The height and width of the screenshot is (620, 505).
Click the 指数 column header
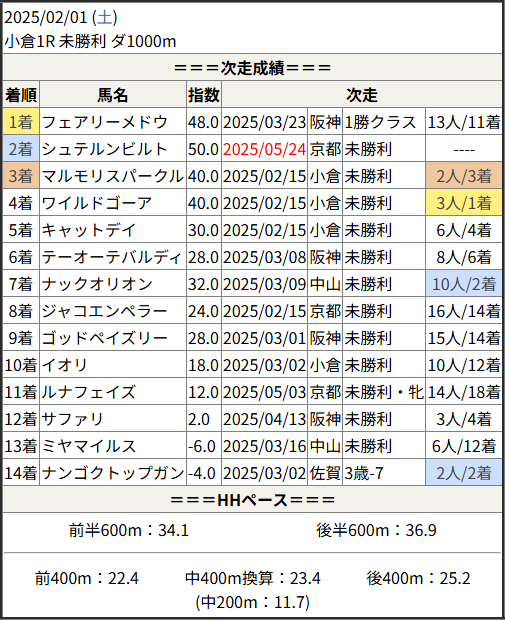click(204, 95)
